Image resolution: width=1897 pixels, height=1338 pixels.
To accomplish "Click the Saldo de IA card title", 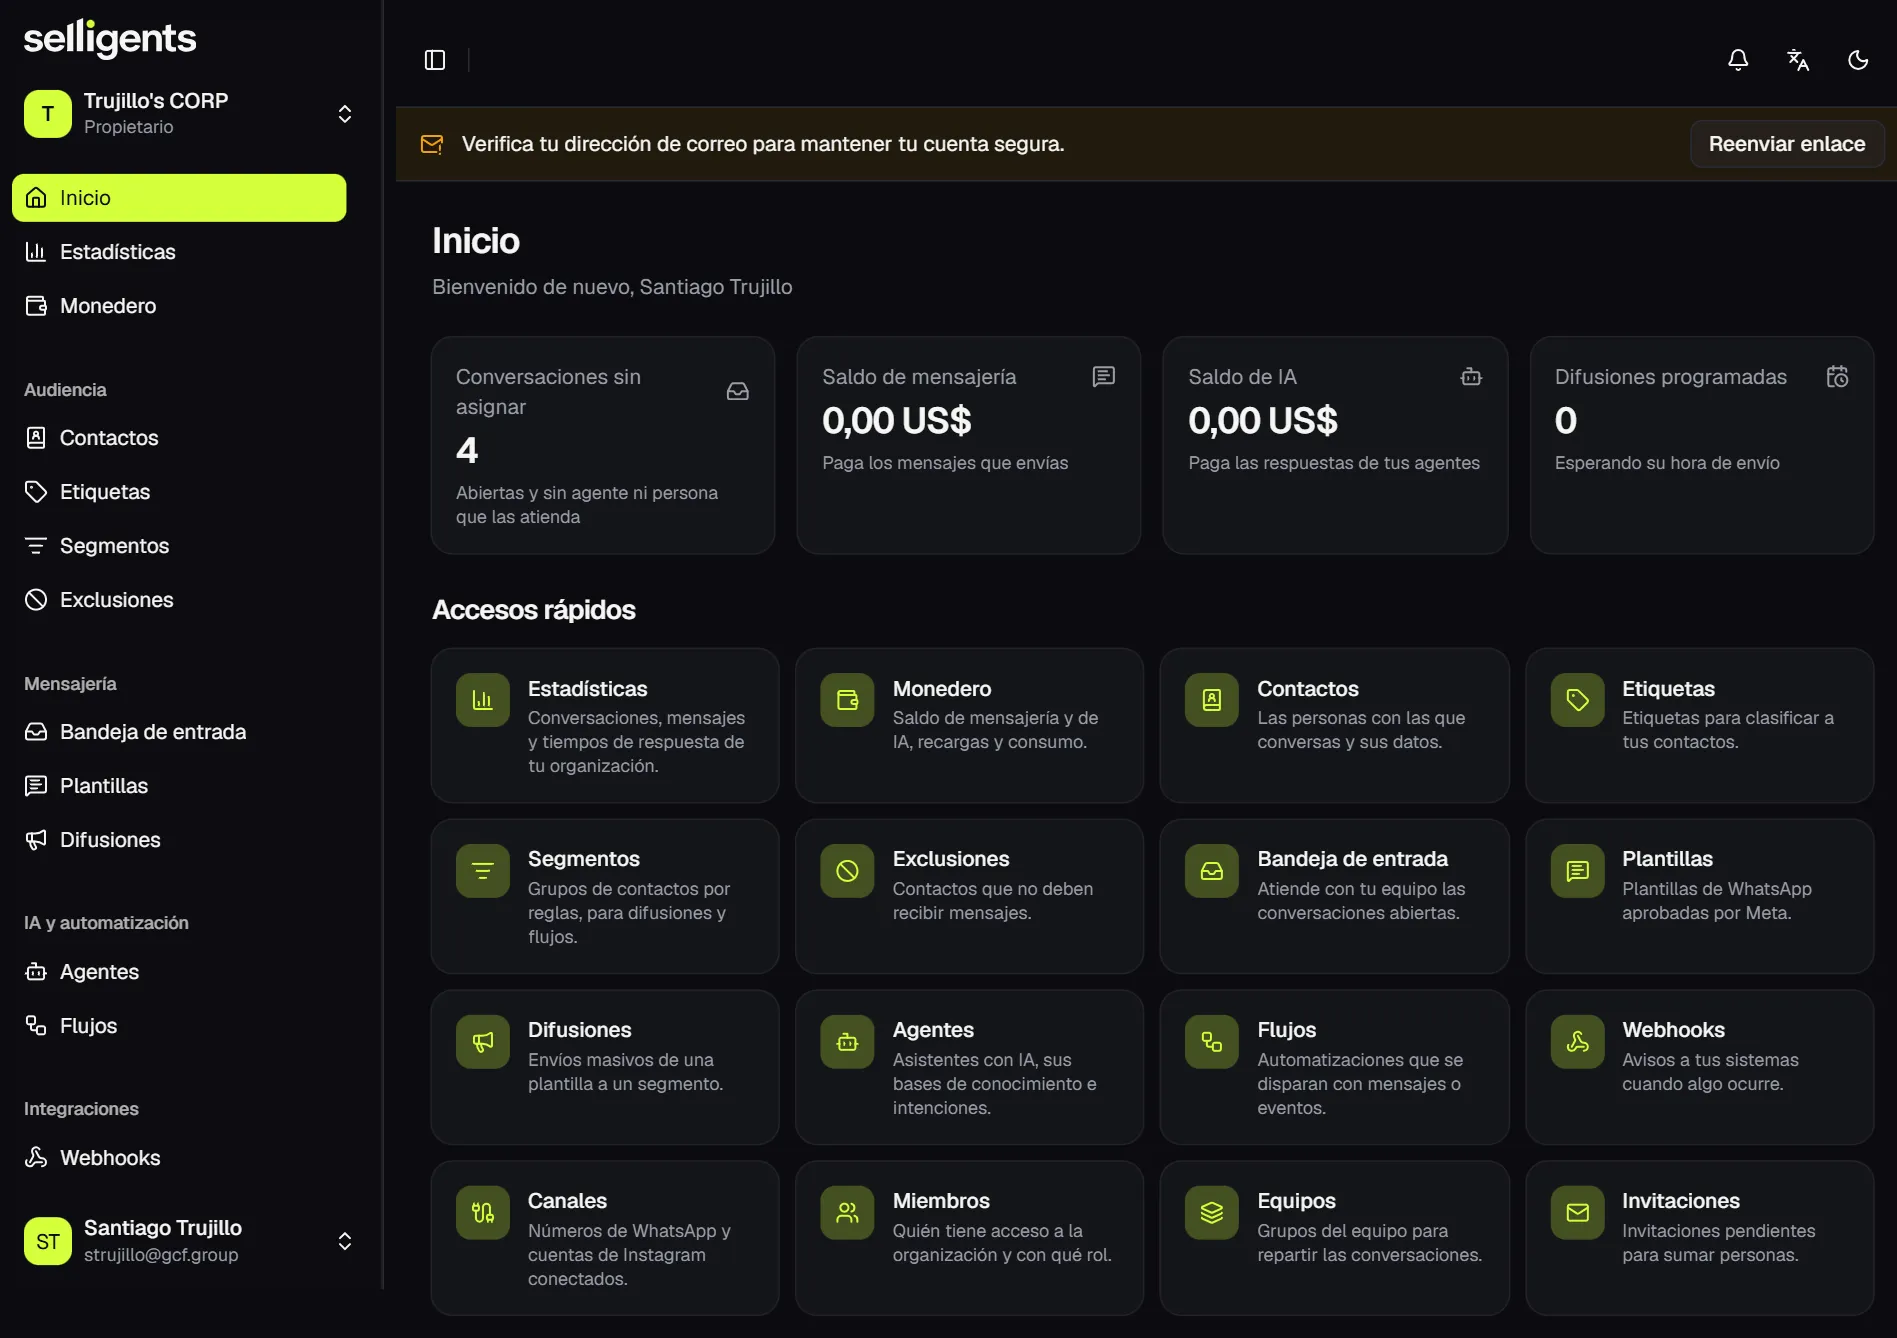I will [x=1242, y=377].
